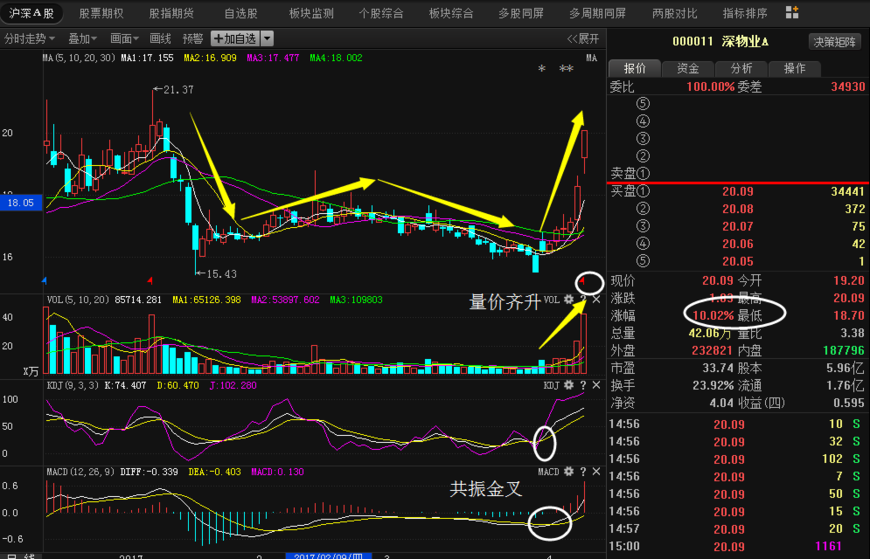
Task: Close the KDJ indicator panel
Action: pyautogui.click(x=596, y=385)
